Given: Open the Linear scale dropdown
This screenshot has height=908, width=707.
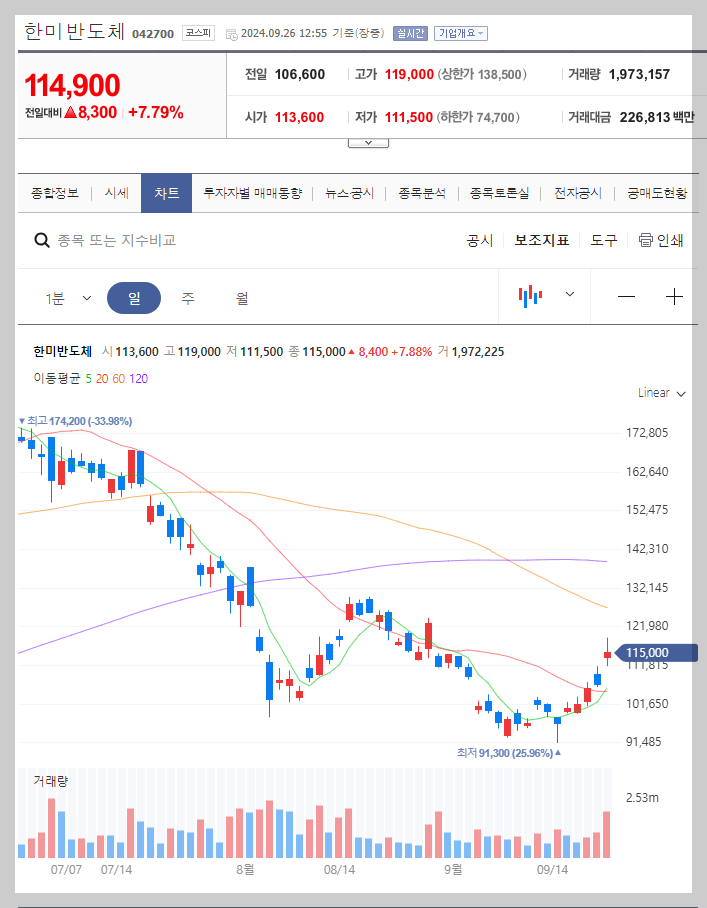Looking at the screenshot, I should pos(659,393).
